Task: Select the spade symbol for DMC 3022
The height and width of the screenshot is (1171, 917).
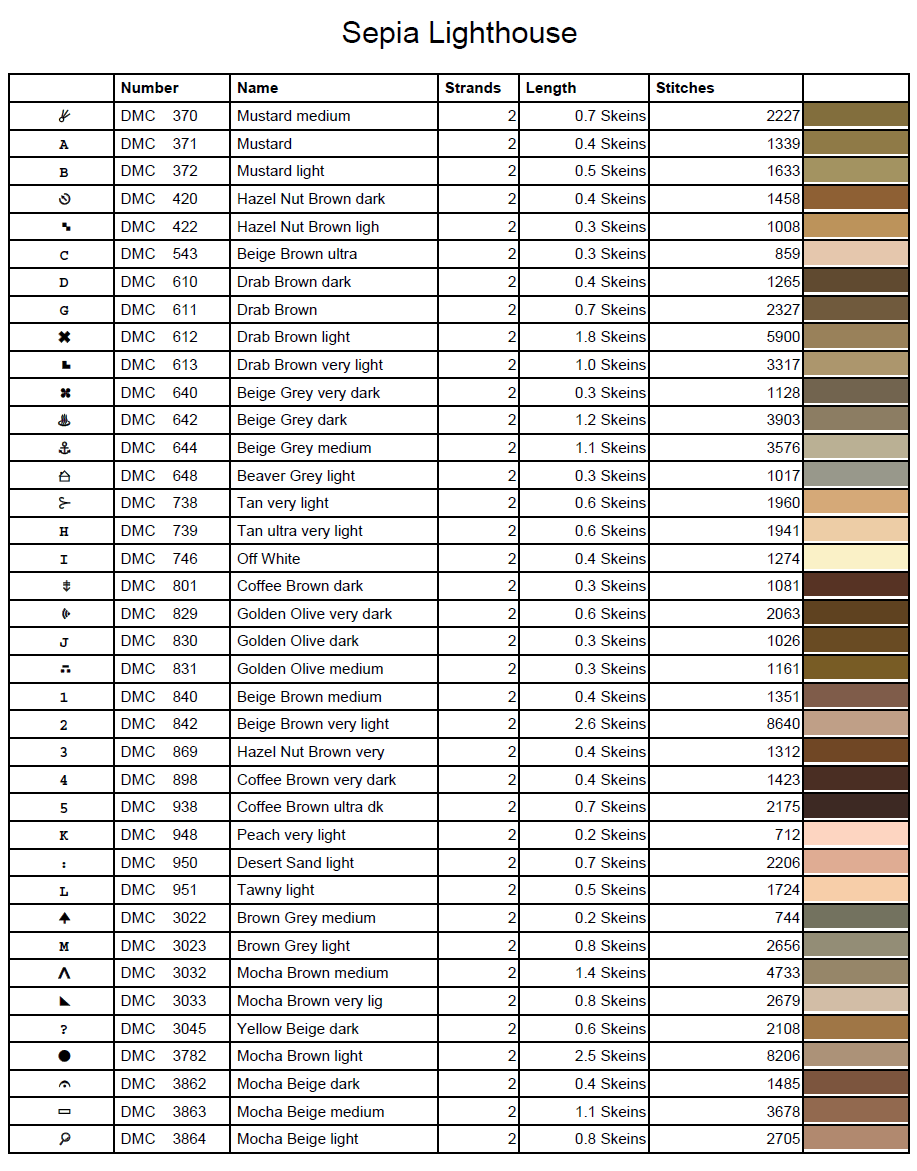Action: tap(65, 918)
